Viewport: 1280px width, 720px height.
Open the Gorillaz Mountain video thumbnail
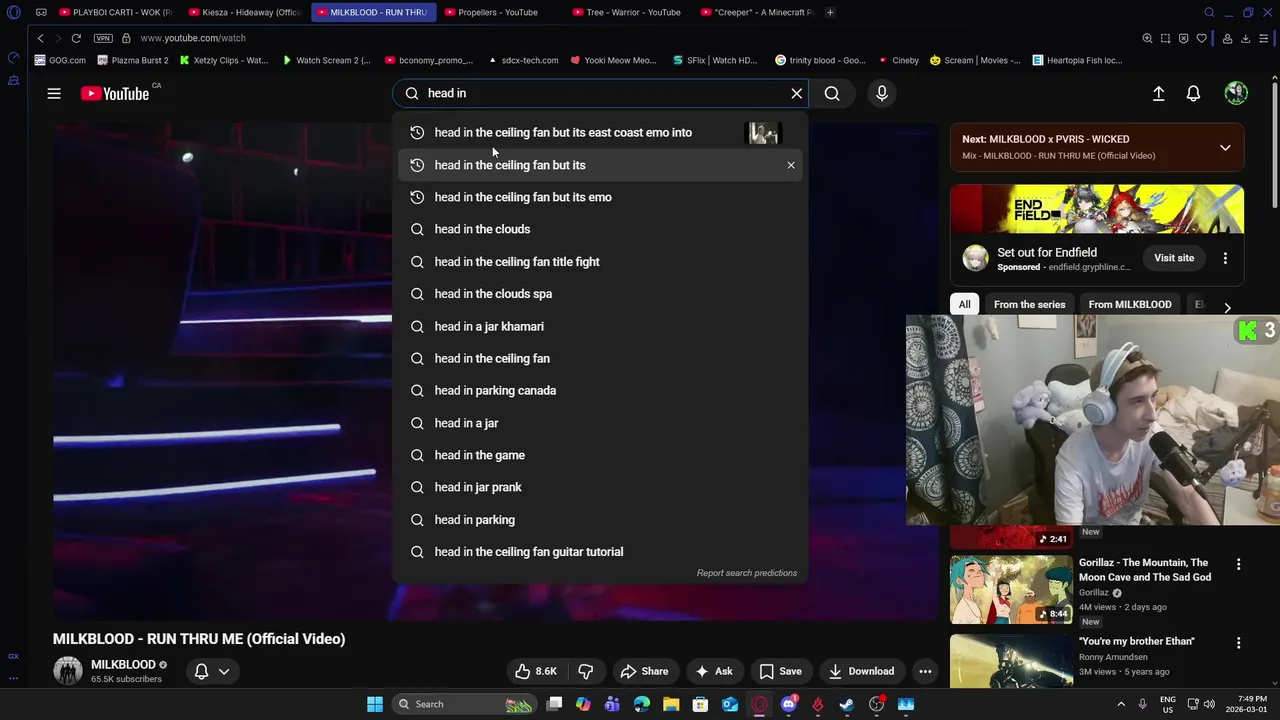coord(1011,589)
